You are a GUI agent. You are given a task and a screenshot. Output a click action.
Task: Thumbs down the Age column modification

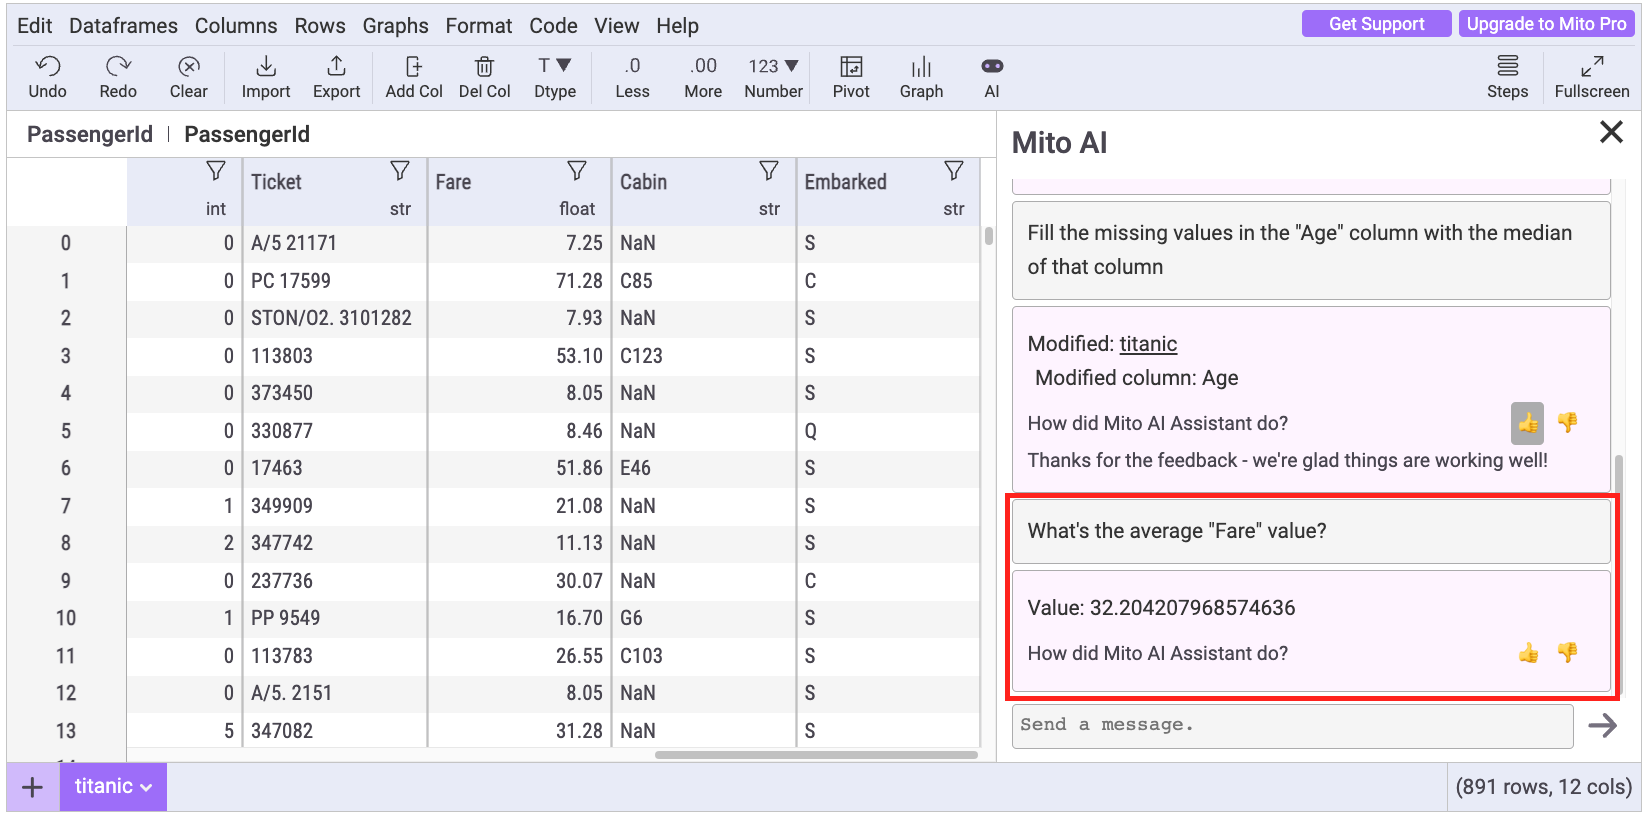(x=1567, y=423)
